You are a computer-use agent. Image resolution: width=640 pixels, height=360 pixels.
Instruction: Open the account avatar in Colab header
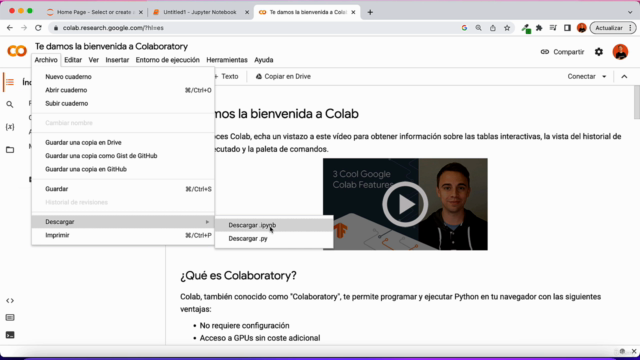point(620,52)
